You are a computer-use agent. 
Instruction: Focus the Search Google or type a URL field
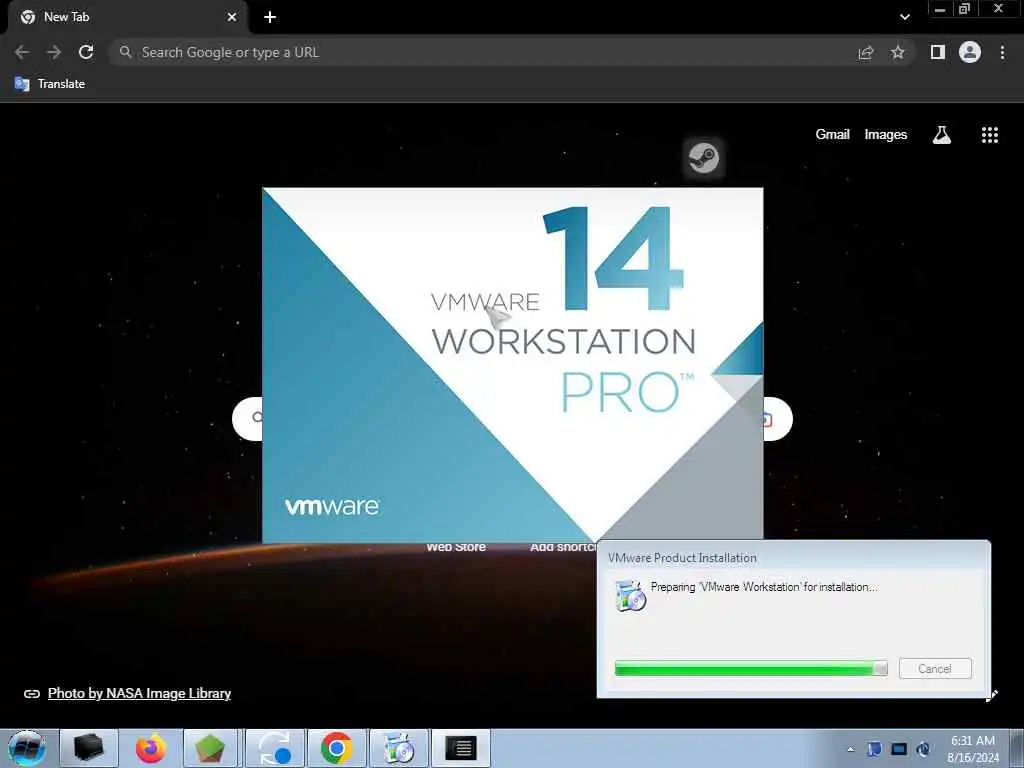point(483,52)
